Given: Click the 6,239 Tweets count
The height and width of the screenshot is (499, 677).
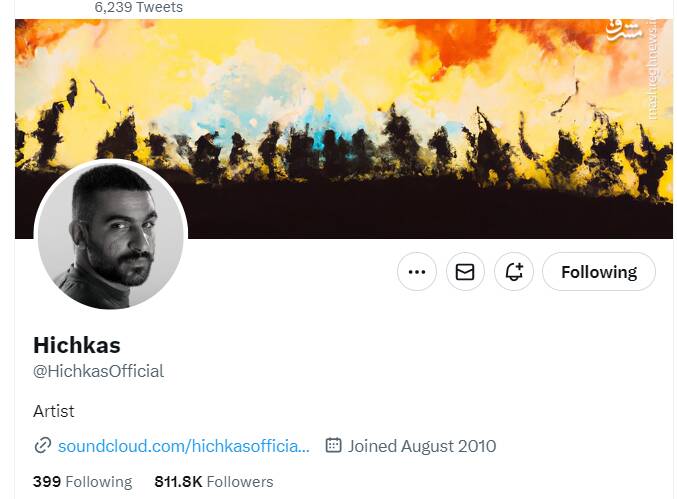Looking at the screenshot, I should click(x=139, y=7).
